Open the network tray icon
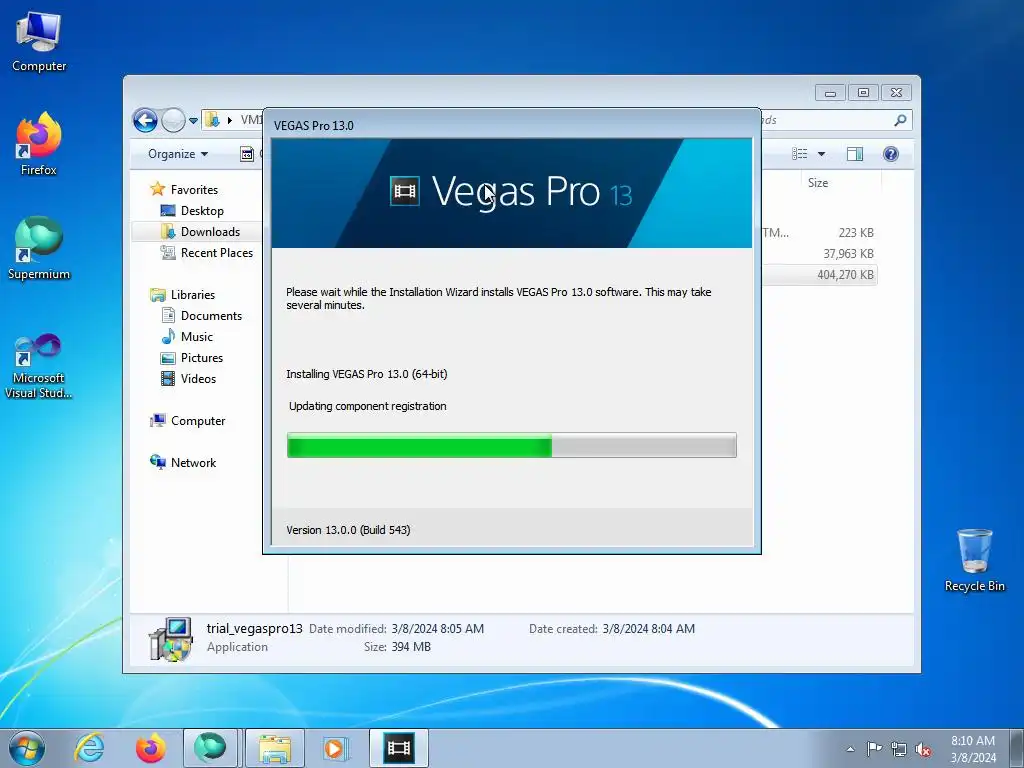Viewport: 1024px width, 768px height. 899,749
